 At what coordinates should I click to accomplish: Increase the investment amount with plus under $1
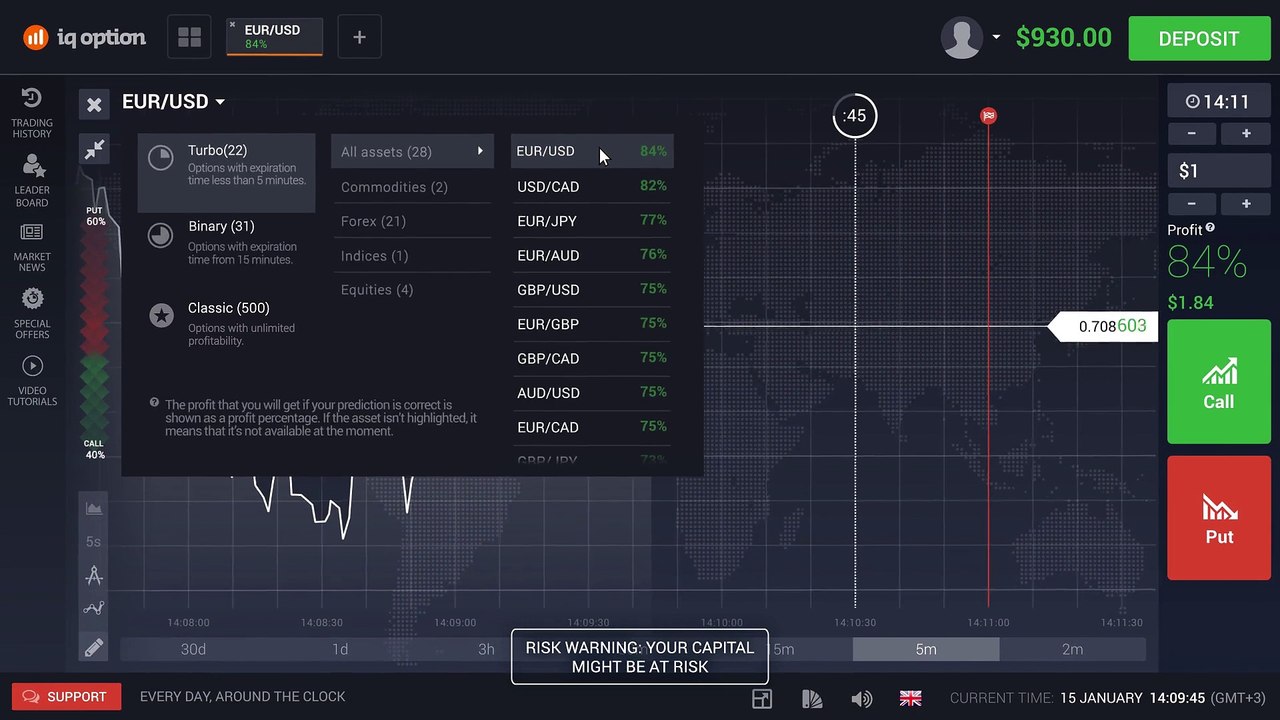pyautogui.click(x=1246, y=203)
